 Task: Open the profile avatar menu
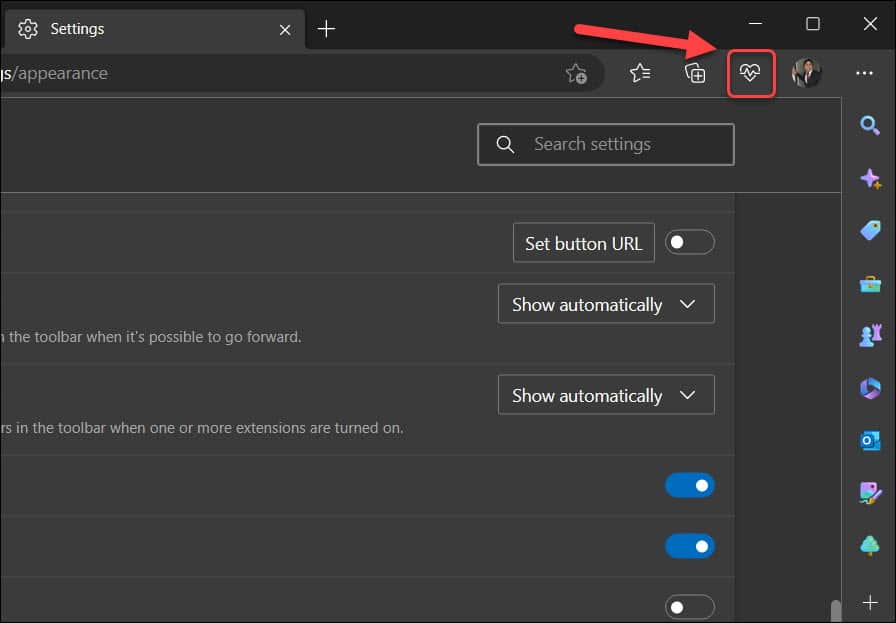click(806, 72)
